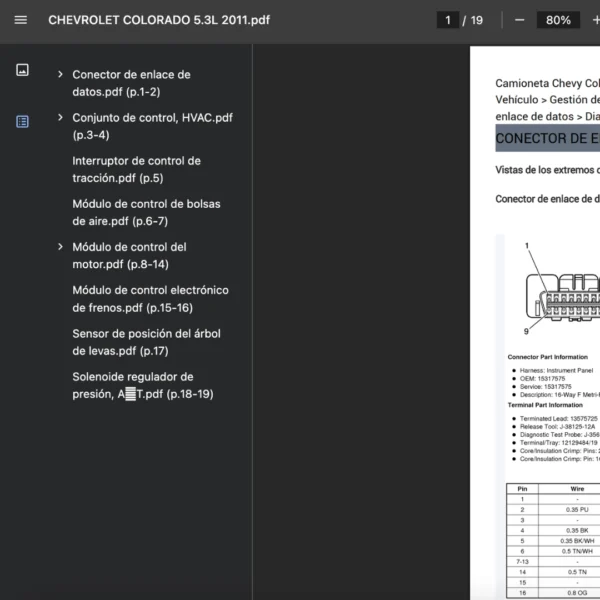Click the highlighted CONECTOR DE heading
The image size is (600, 600).
548,138
